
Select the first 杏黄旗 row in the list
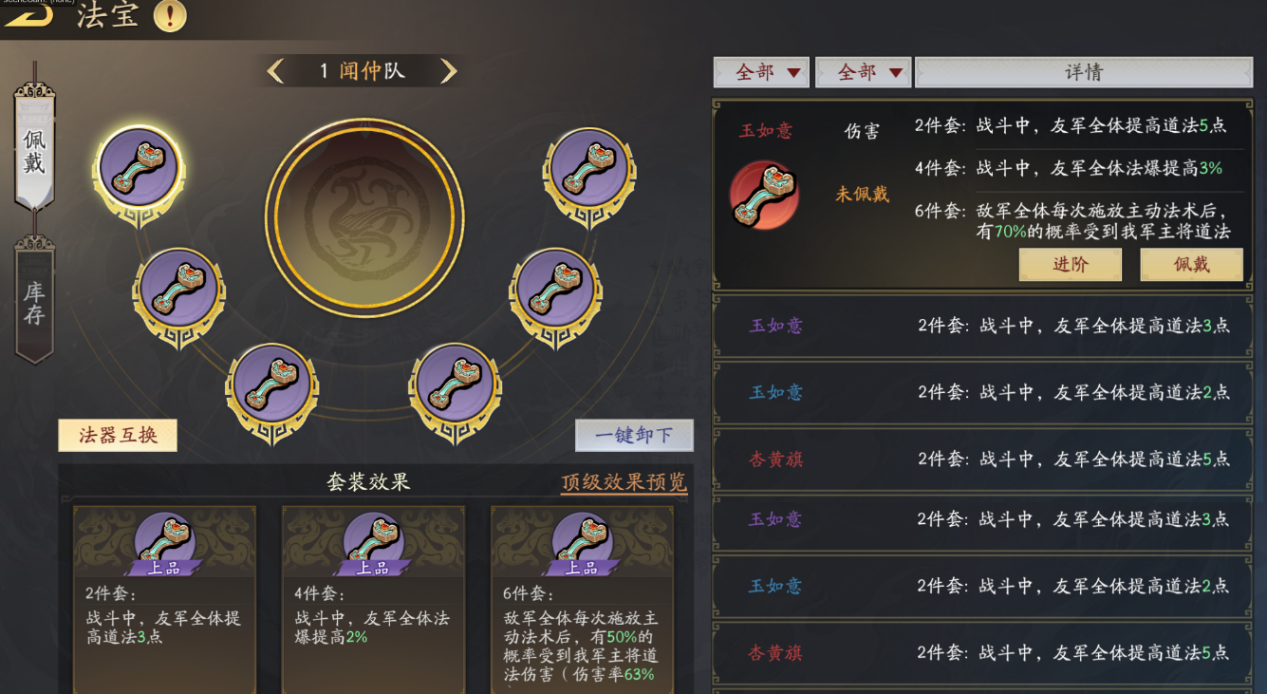pos(983,459)
